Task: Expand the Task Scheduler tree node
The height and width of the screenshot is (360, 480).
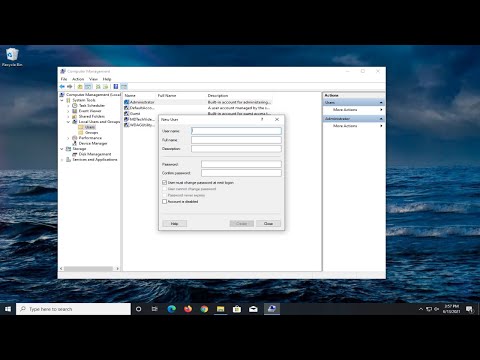Action: click(68, 105)
